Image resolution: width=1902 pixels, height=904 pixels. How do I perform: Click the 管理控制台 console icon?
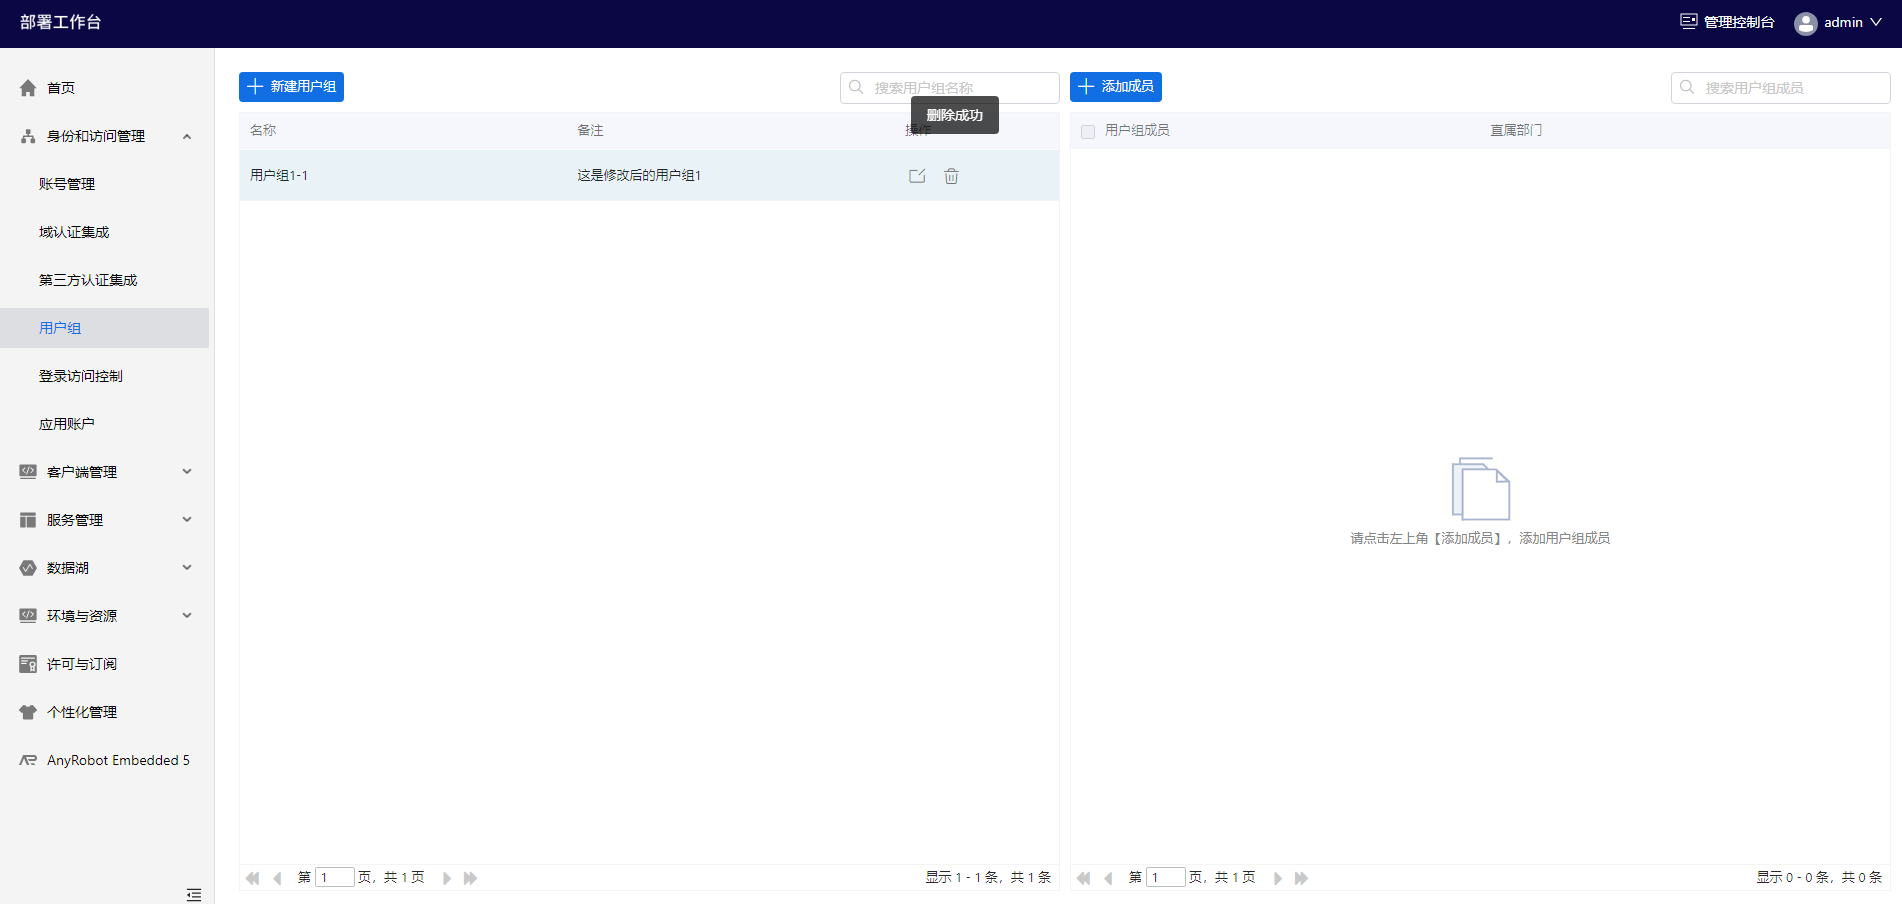(x=1689, y=21)
